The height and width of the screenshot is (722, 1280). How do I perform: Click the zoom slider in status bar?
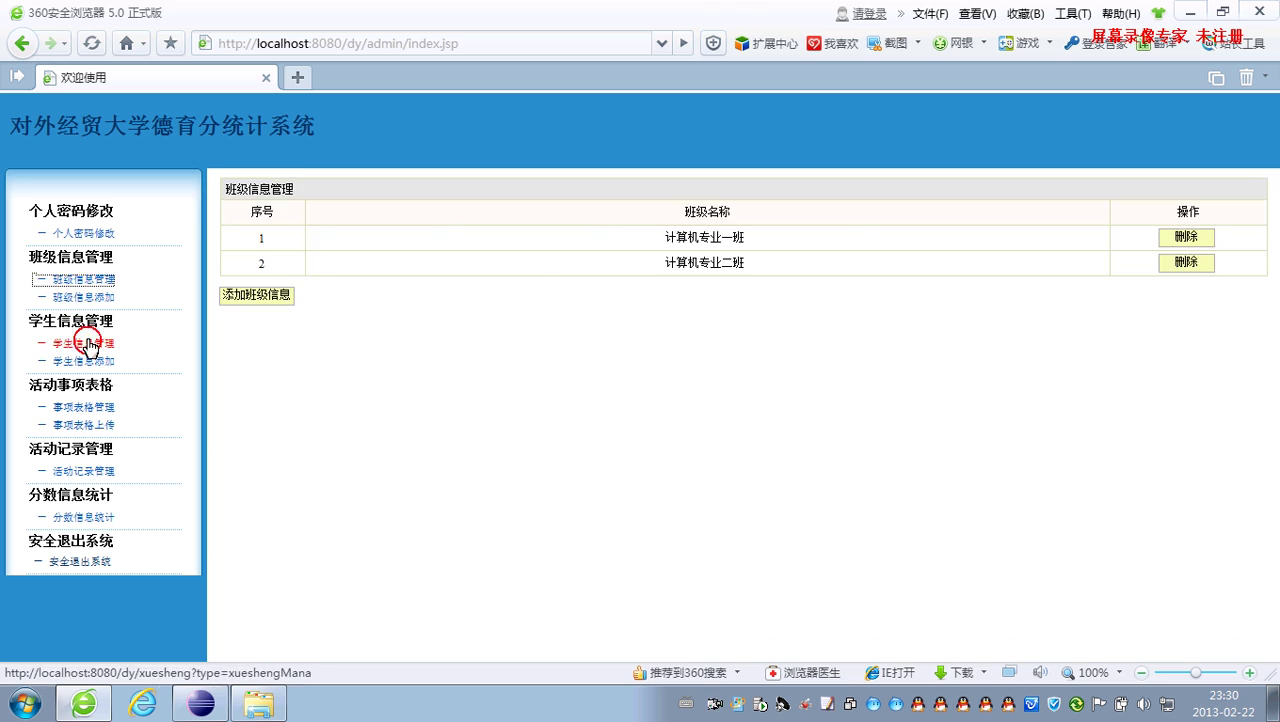click(x=1195, y=673)
